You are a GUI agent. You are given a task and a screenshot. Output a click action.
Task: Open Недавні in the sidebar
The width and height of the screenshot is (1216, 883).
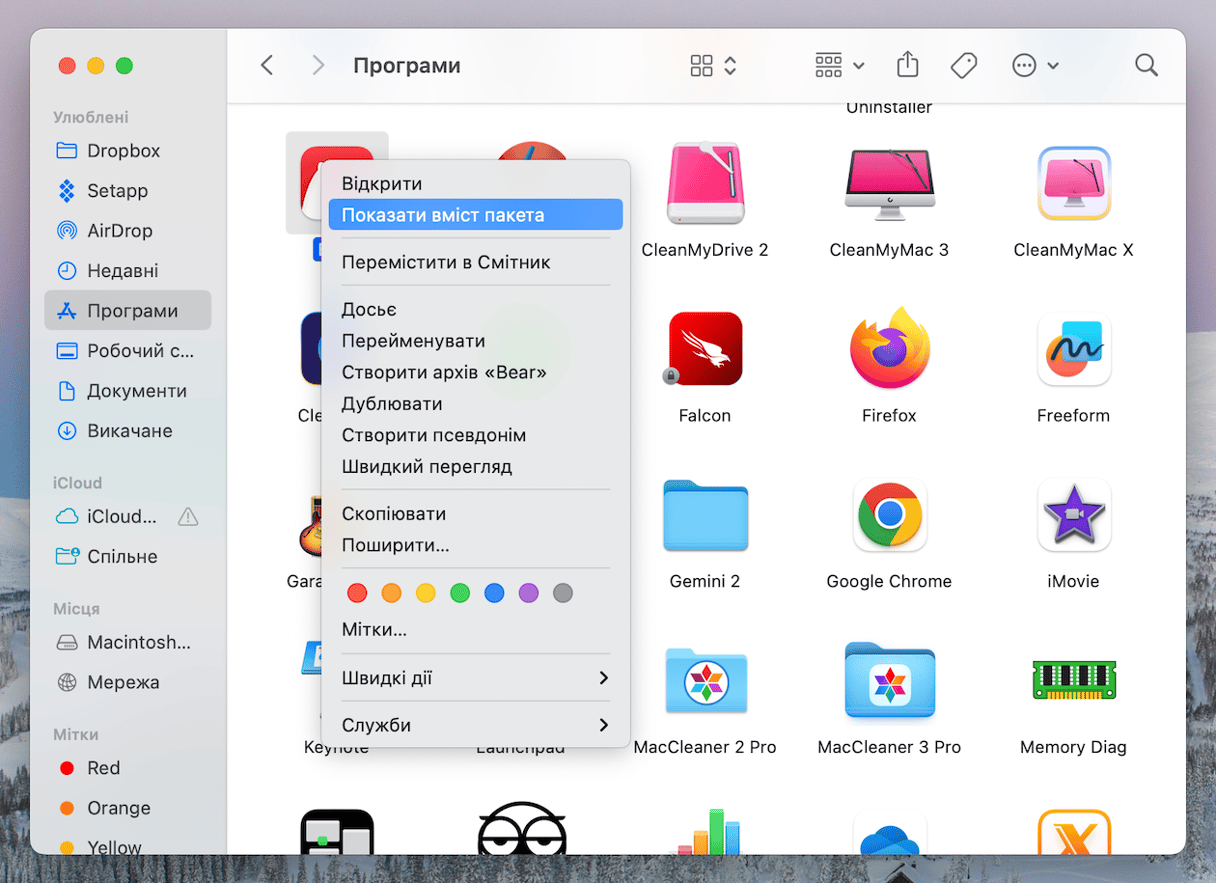tap(128, 271)
